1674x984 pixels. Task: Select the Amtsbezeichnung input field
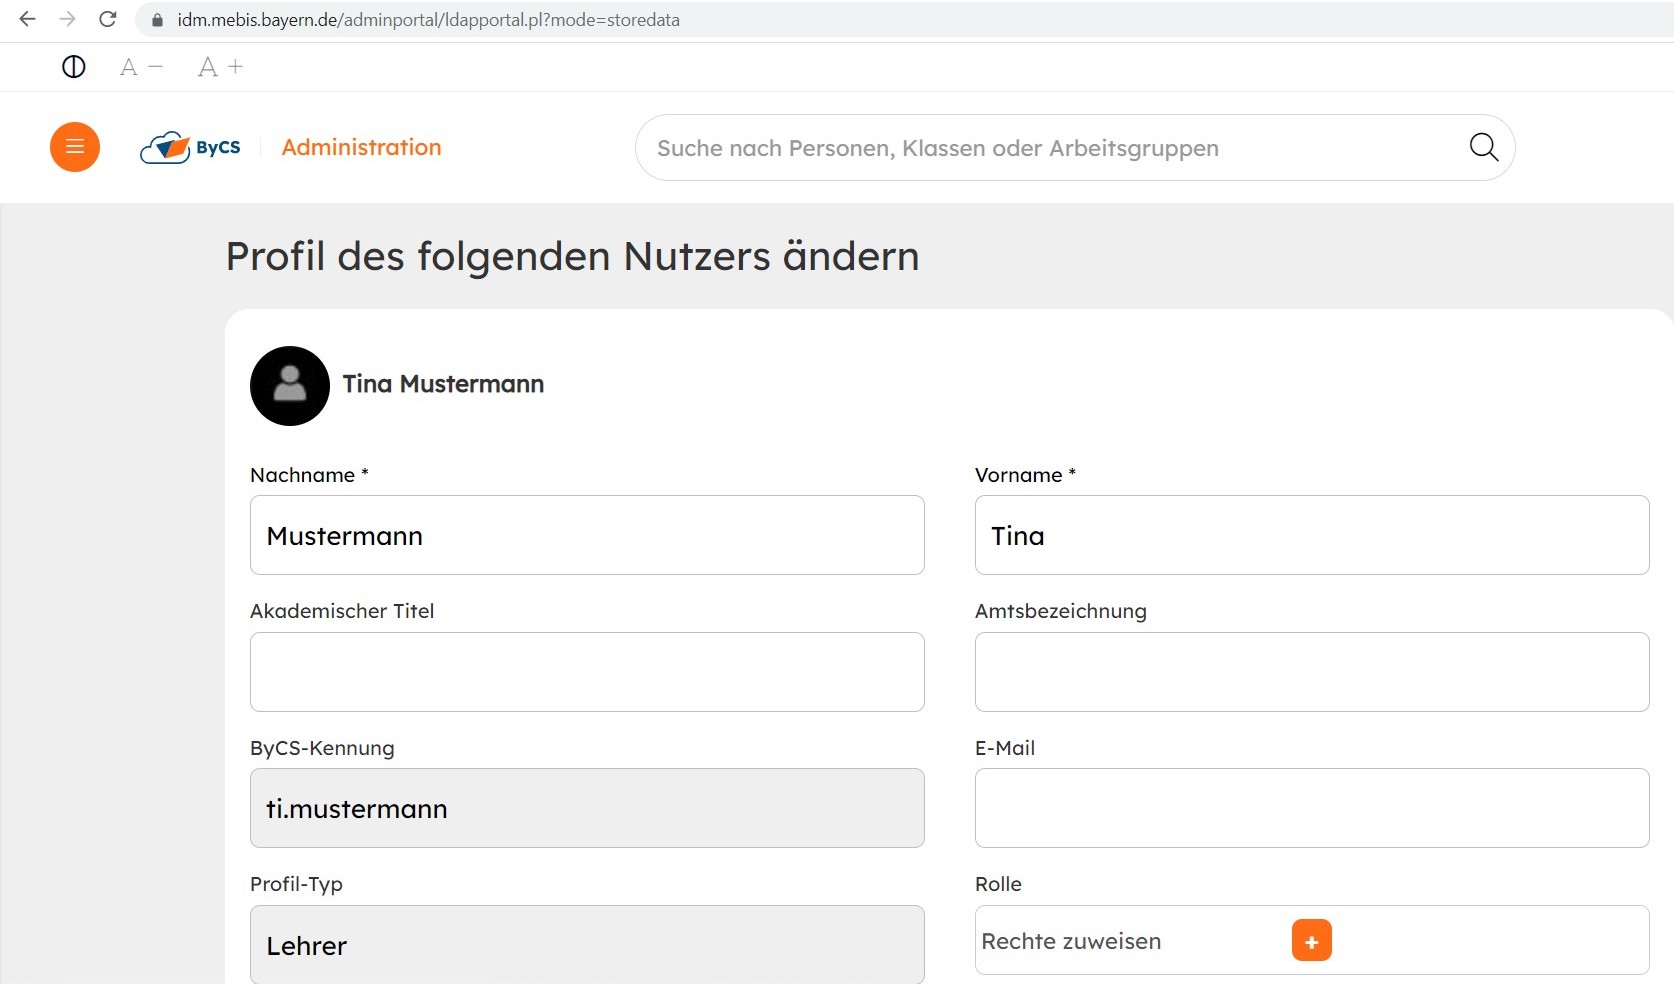1311,672
